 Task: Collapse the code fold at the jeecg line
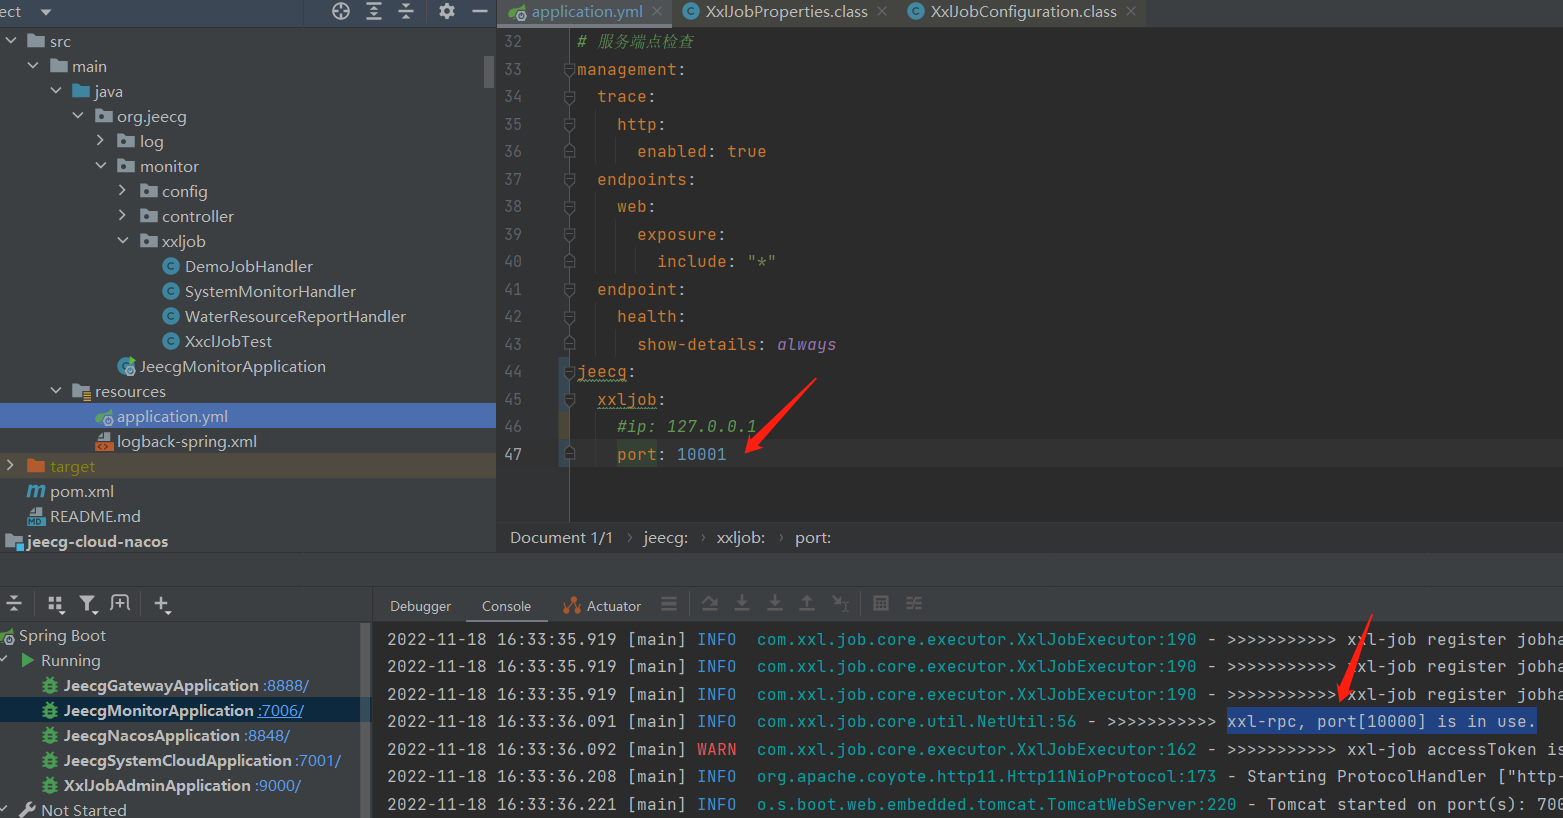(x=568, y=371)
